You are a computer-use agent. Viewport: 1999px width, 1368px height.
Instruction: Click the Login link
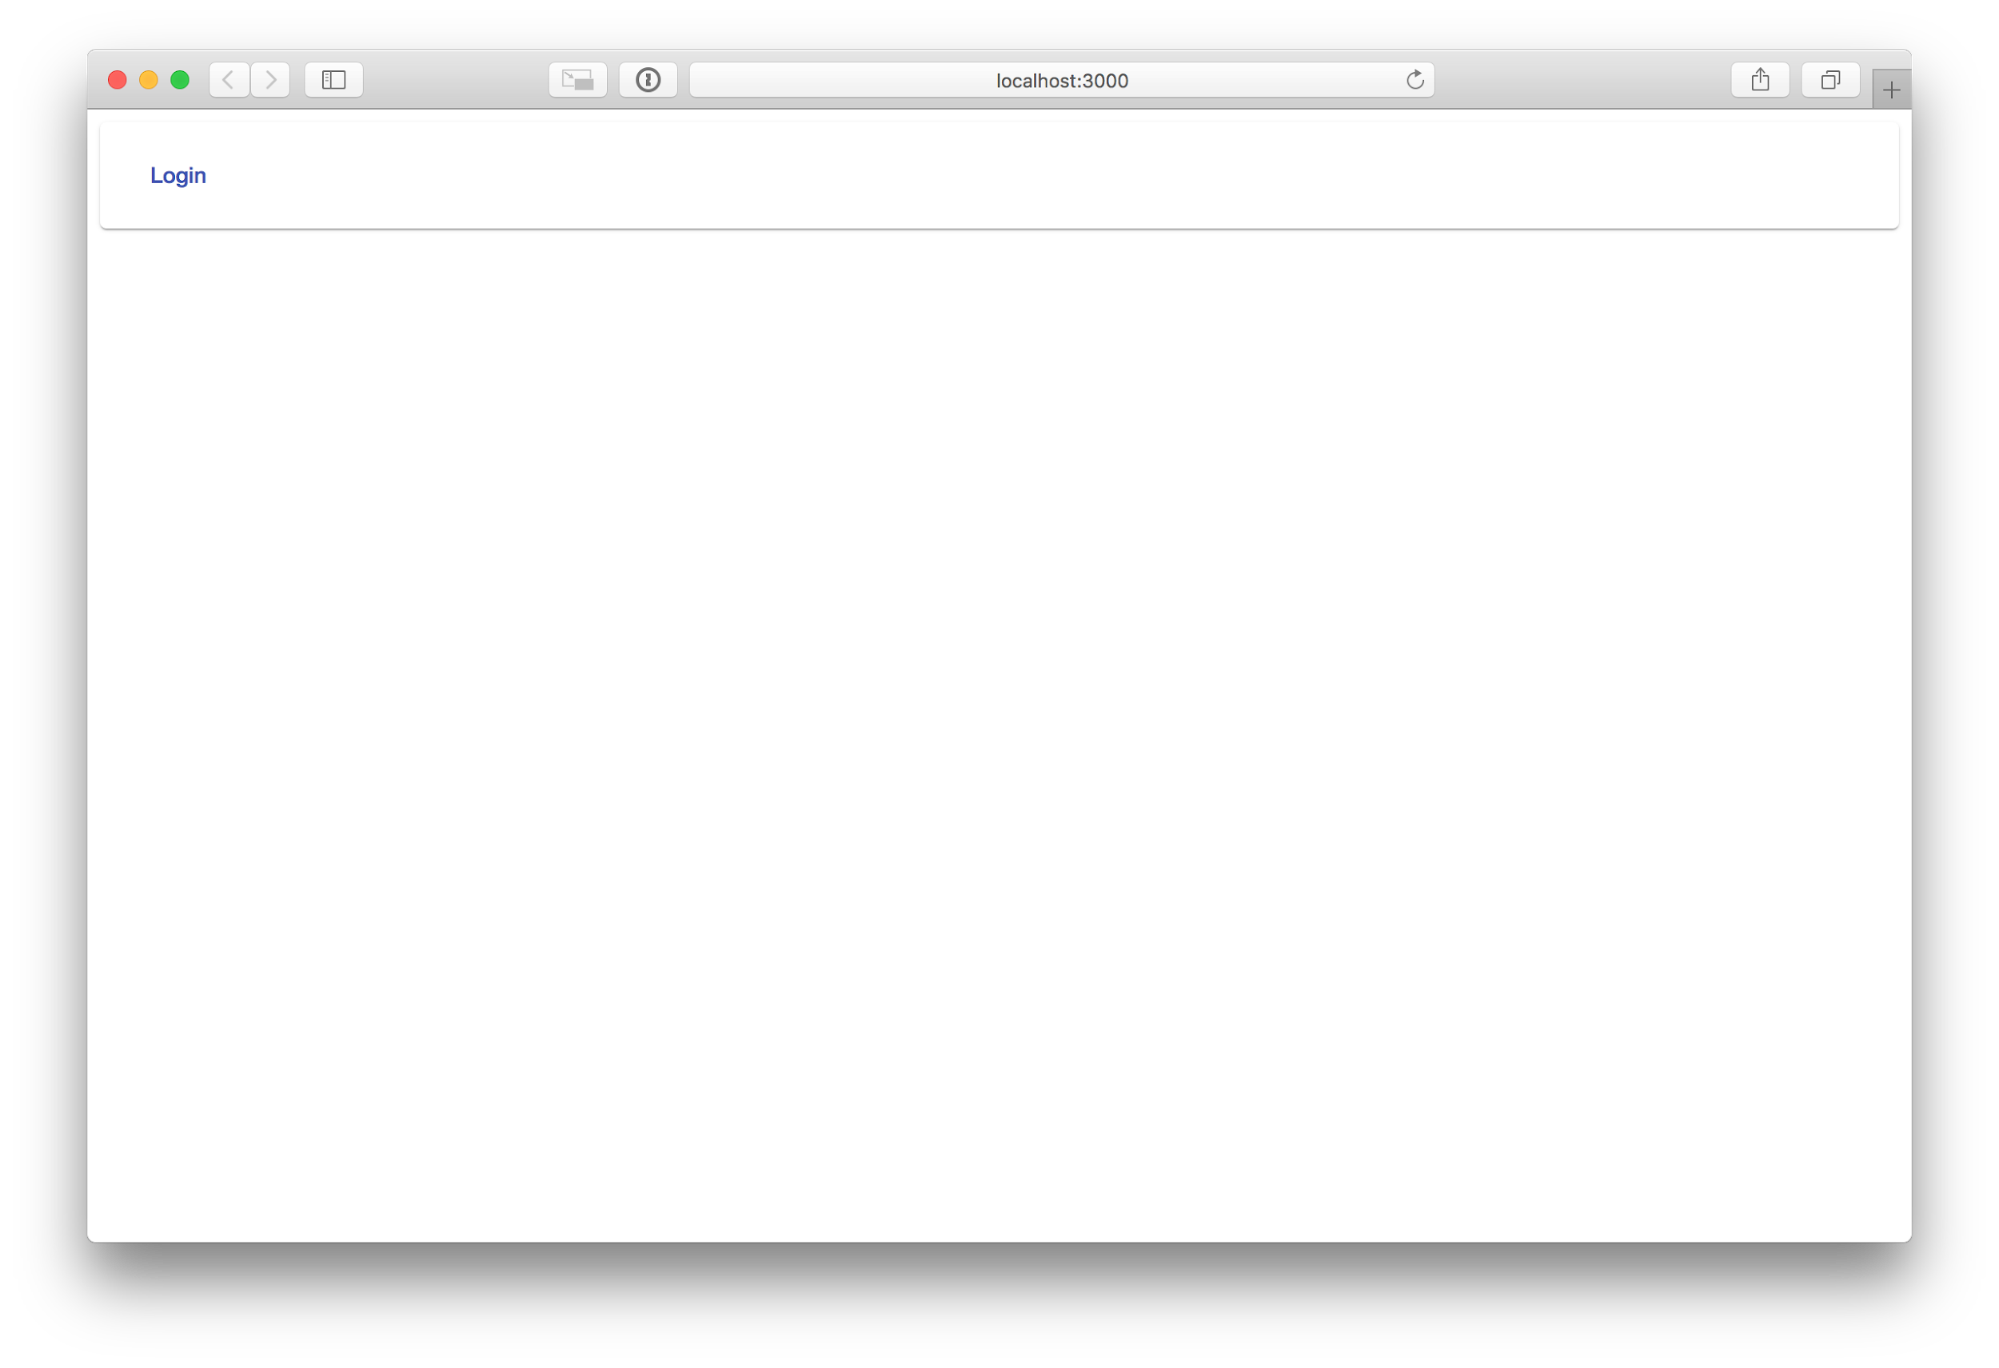(178, 175)
